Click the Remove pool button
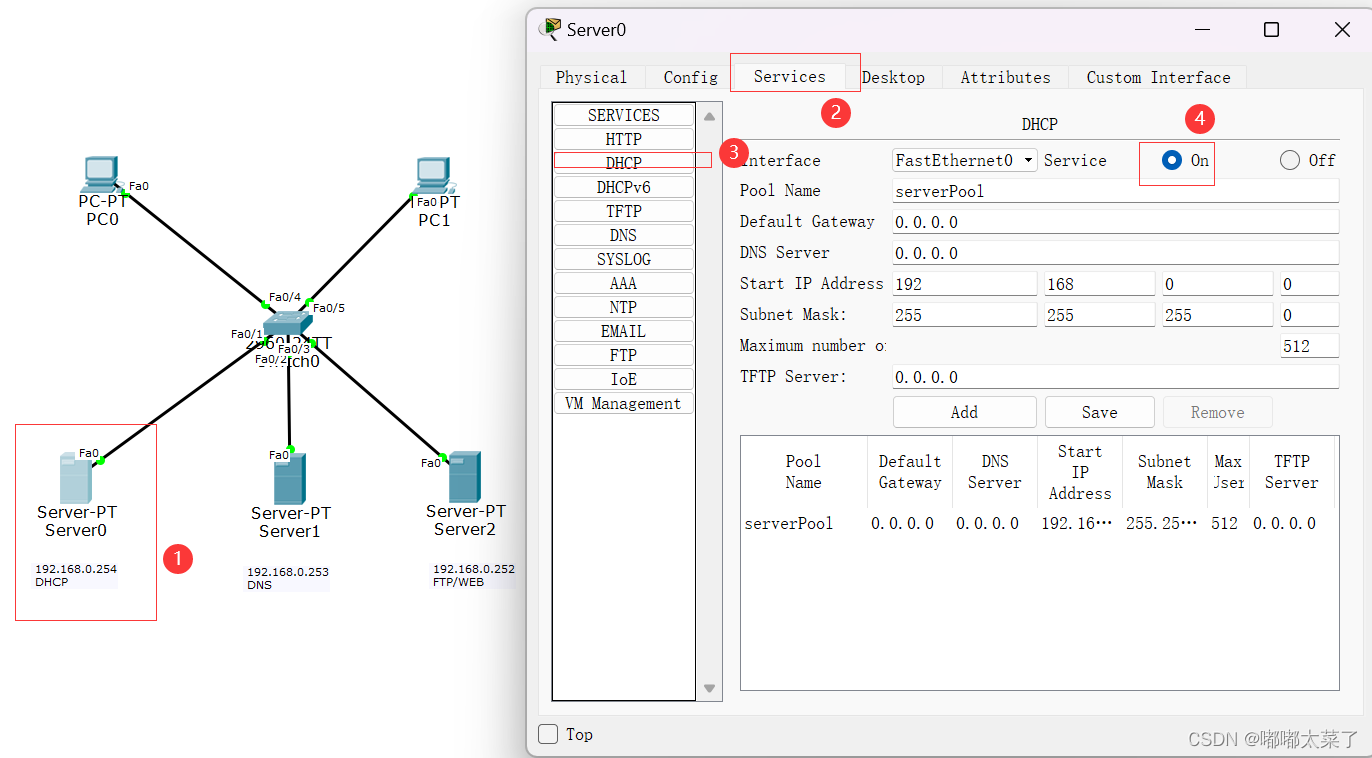This screenshot has height=758, width=1372. [x=1217, y=412]
